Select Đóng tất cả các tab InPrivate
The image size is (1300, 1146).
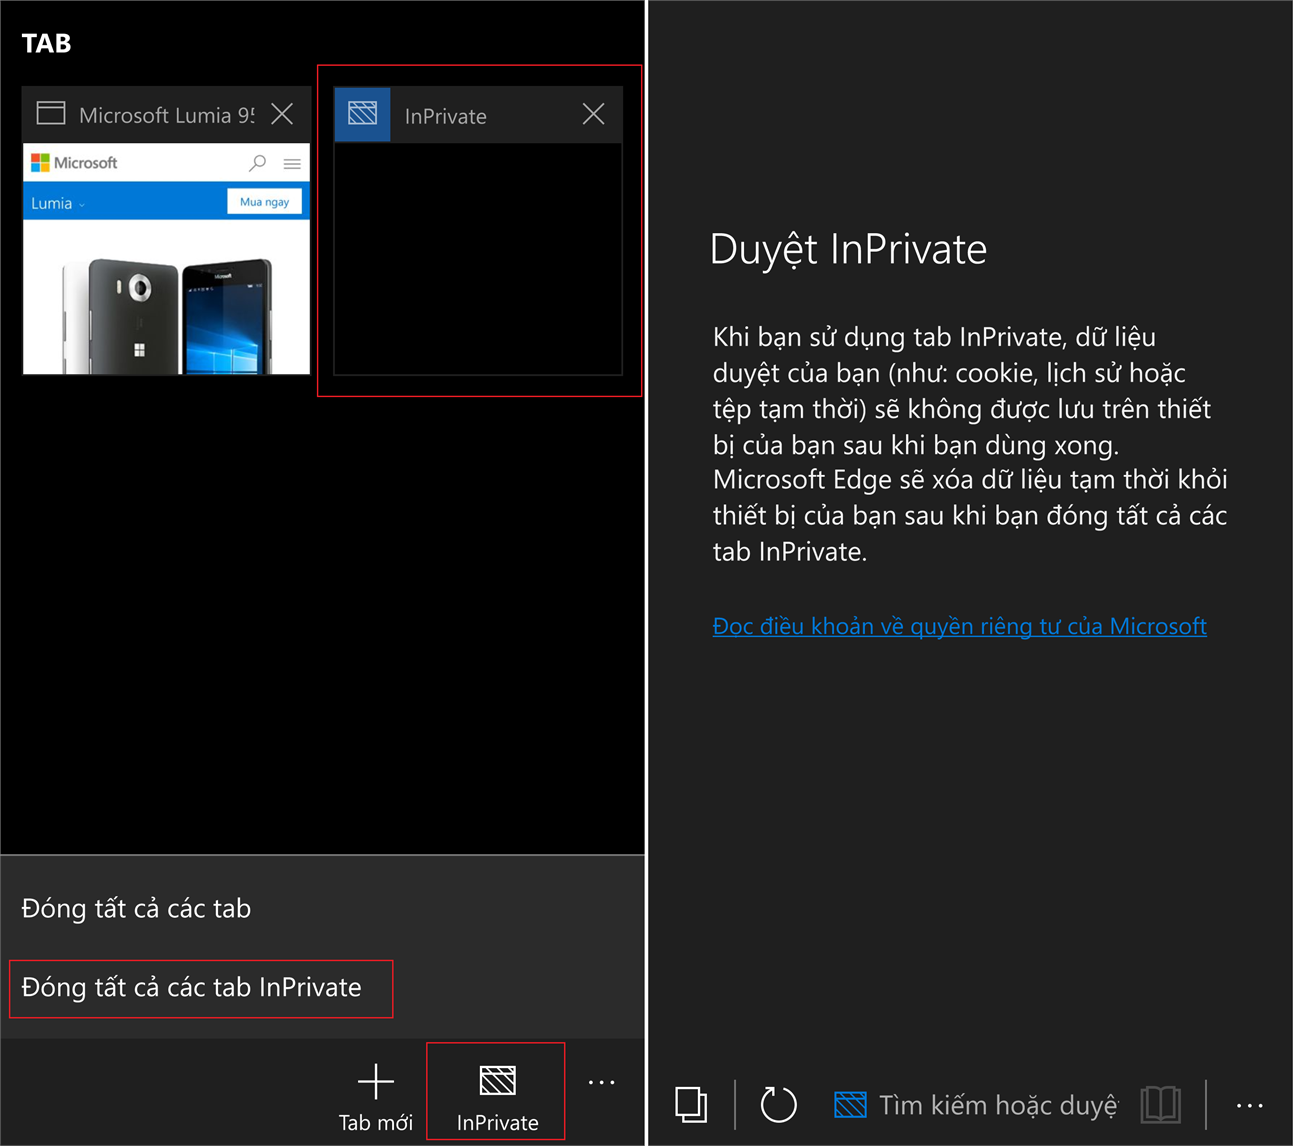(x=192, y=988)
